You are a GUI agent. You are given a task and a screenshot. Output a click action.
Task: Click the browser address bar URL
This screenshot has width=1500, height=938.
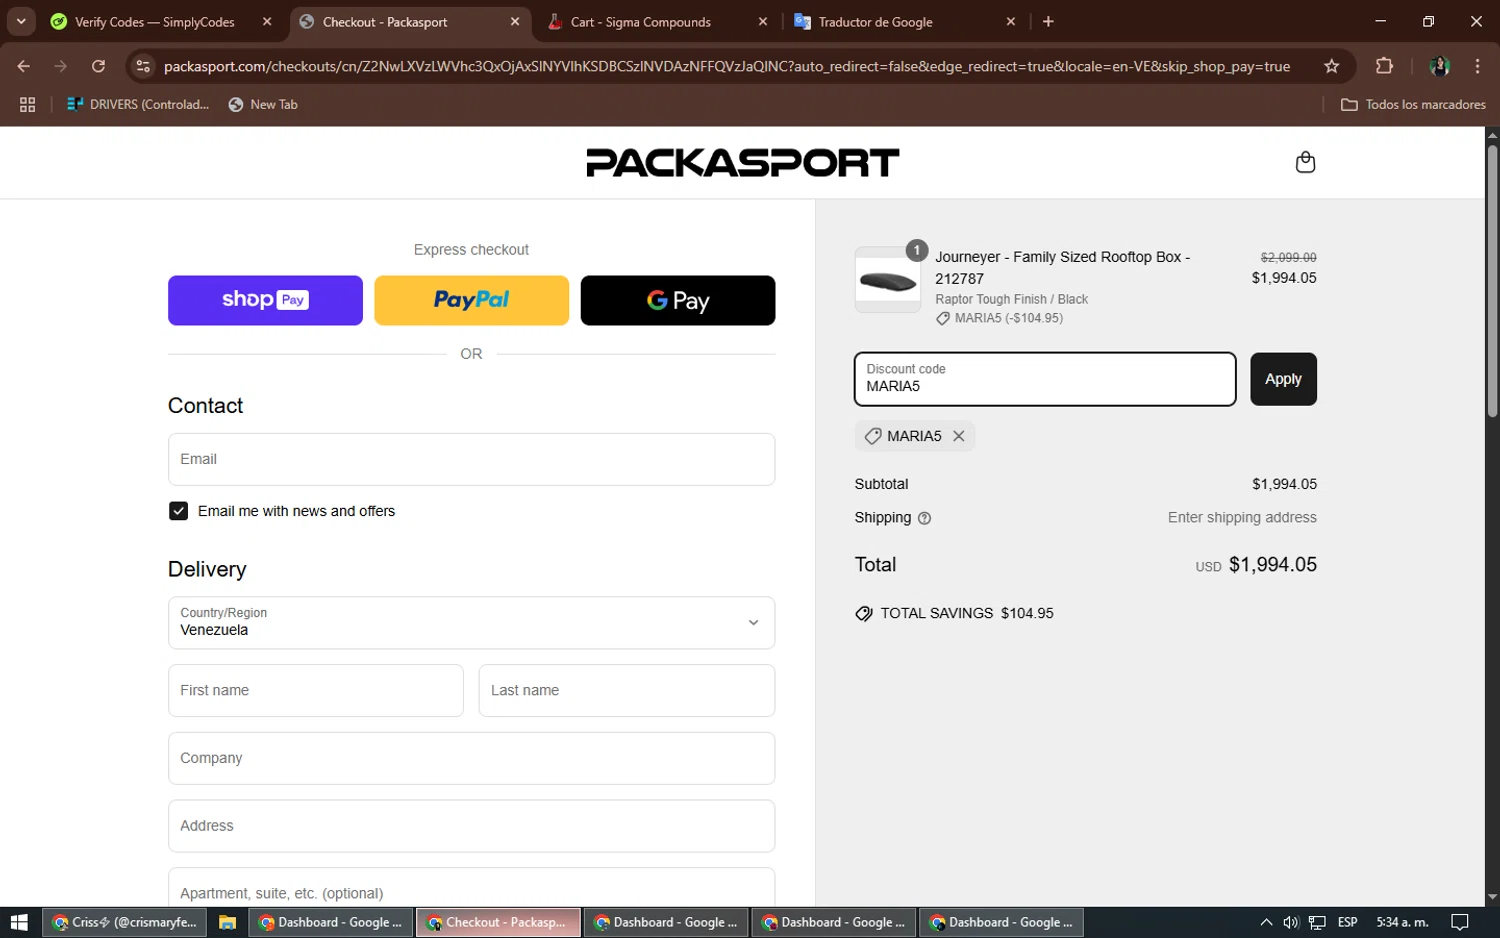click(727, 66)
